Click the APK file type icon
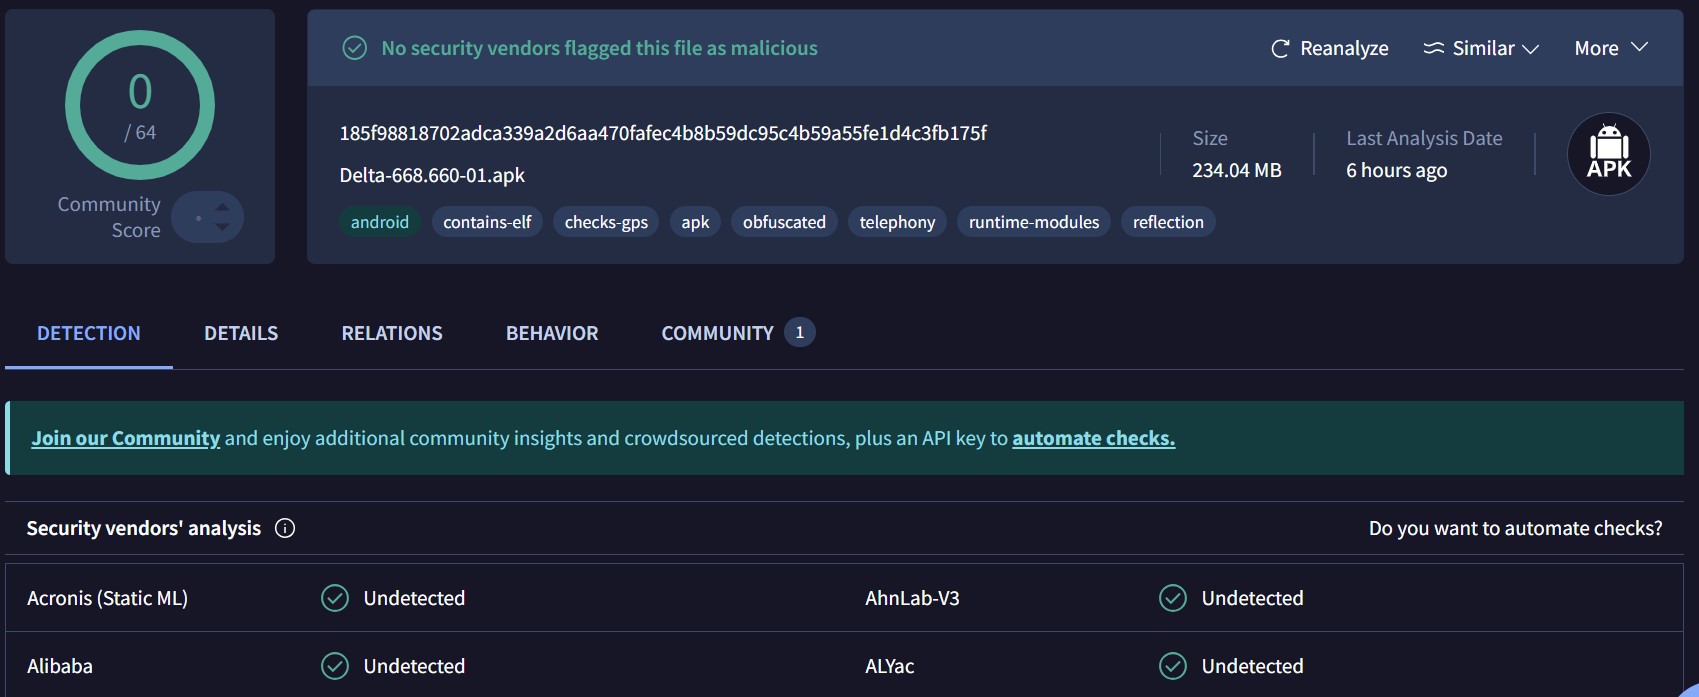The image size is (1699, 697). click(x=1608, y=154)
